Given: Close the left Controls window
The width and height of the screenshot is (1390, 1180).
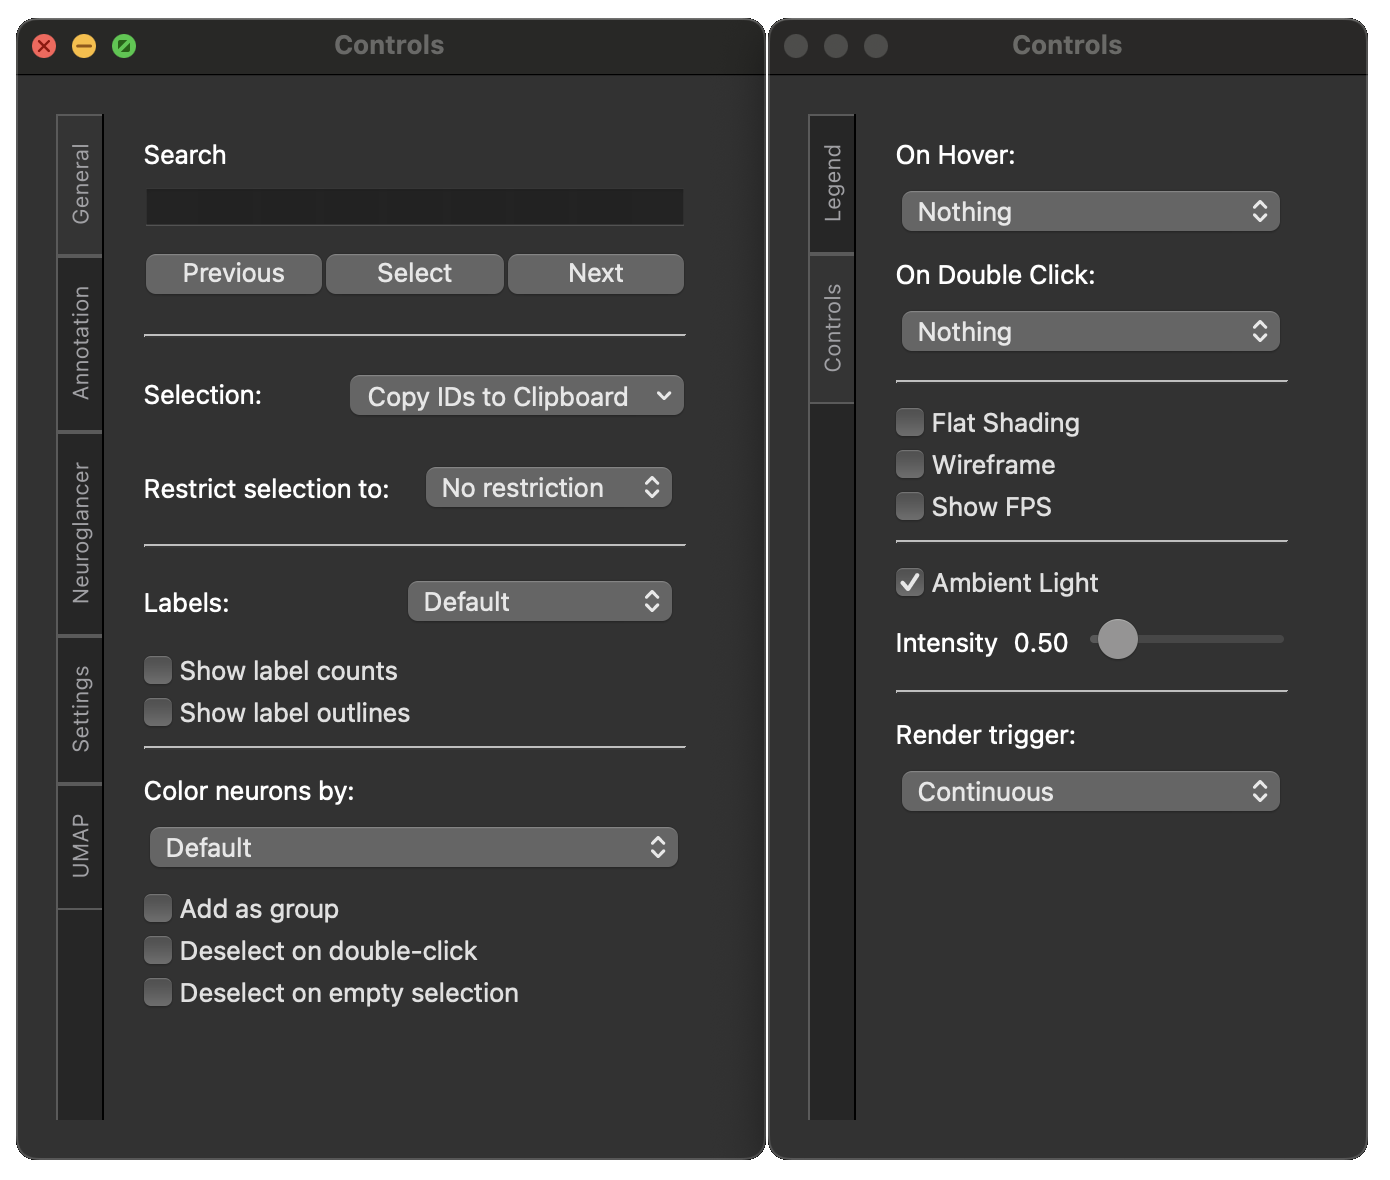Looking at the screenshot, I should pyautogui.click(x=44, y=46).
